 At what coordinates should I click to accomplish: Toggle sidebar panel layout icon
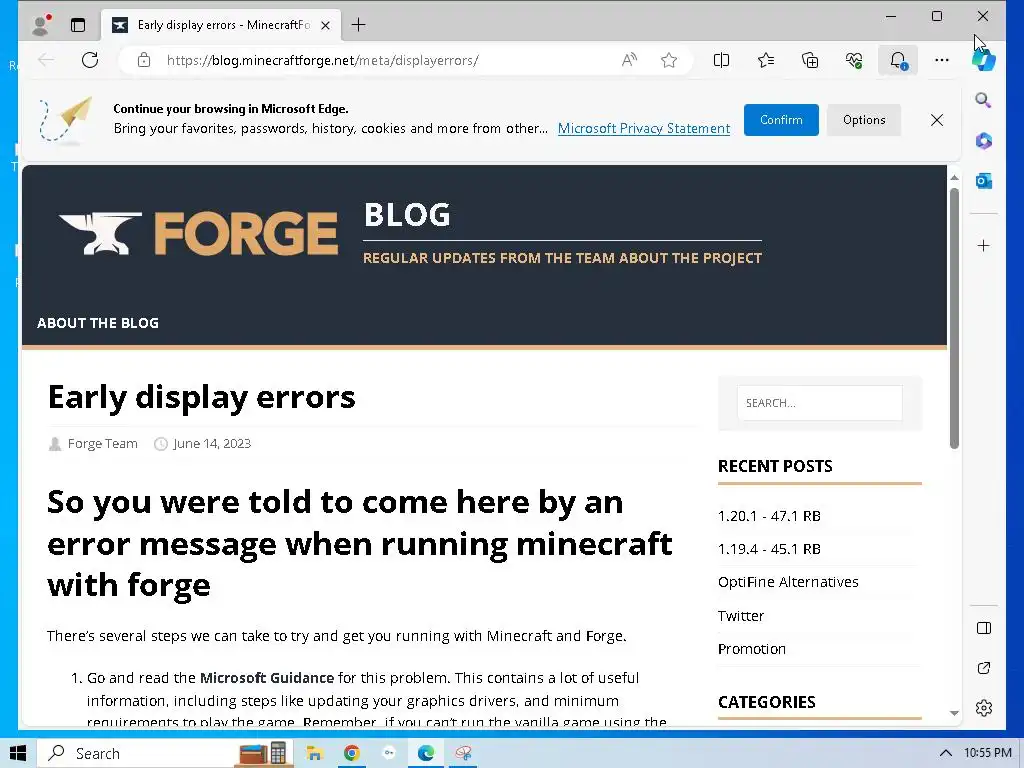click(984, 628)
